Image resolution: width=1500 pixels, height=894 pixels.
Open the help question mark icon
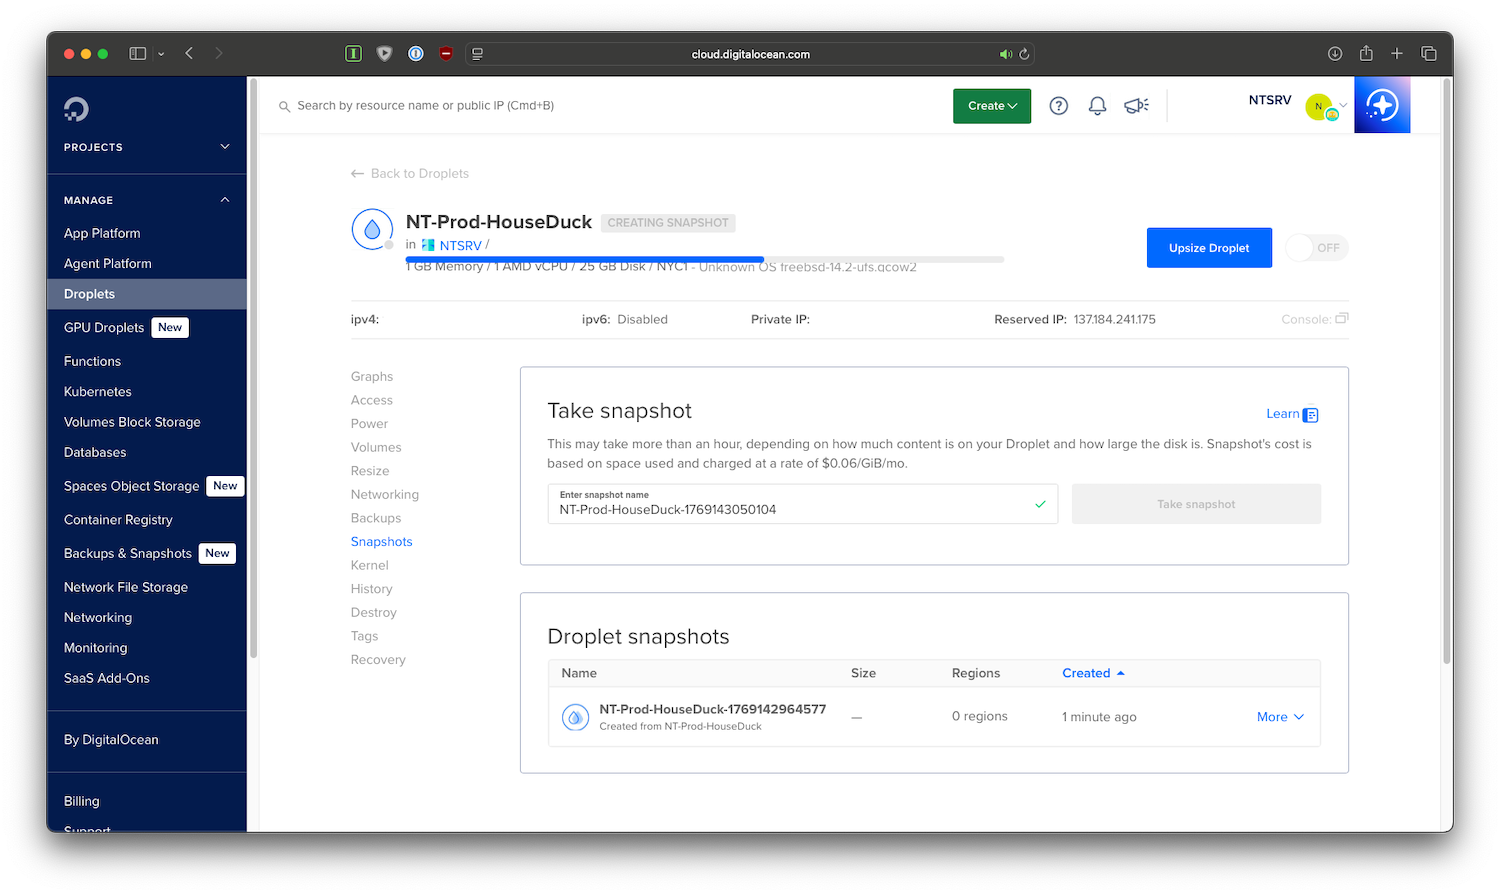pos(1058,106)
